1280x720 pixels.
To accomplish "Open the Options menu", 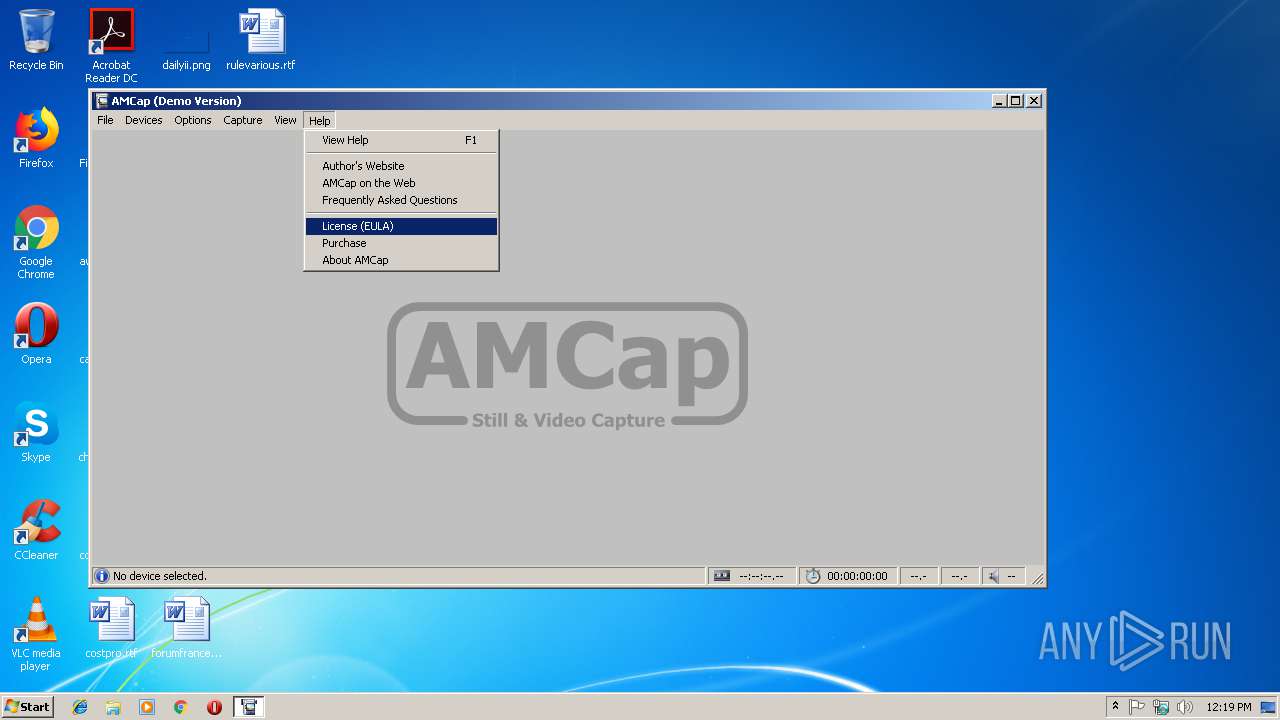I will pos(193,120).
